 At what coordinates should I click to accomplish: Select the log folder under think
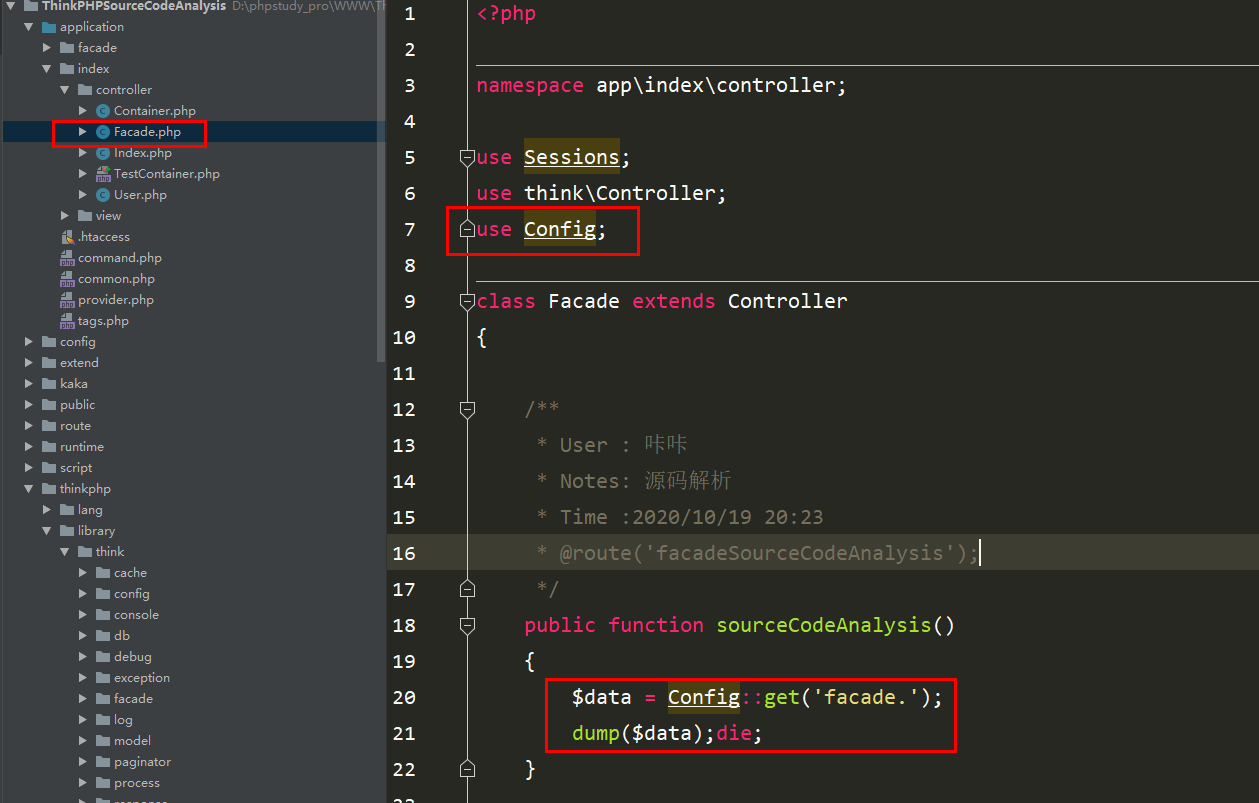(x=123, y=720)
